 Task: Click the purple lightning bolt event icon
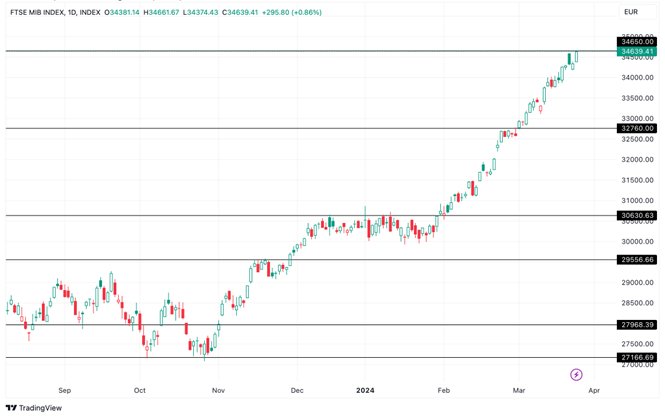[x=576, y=374]
